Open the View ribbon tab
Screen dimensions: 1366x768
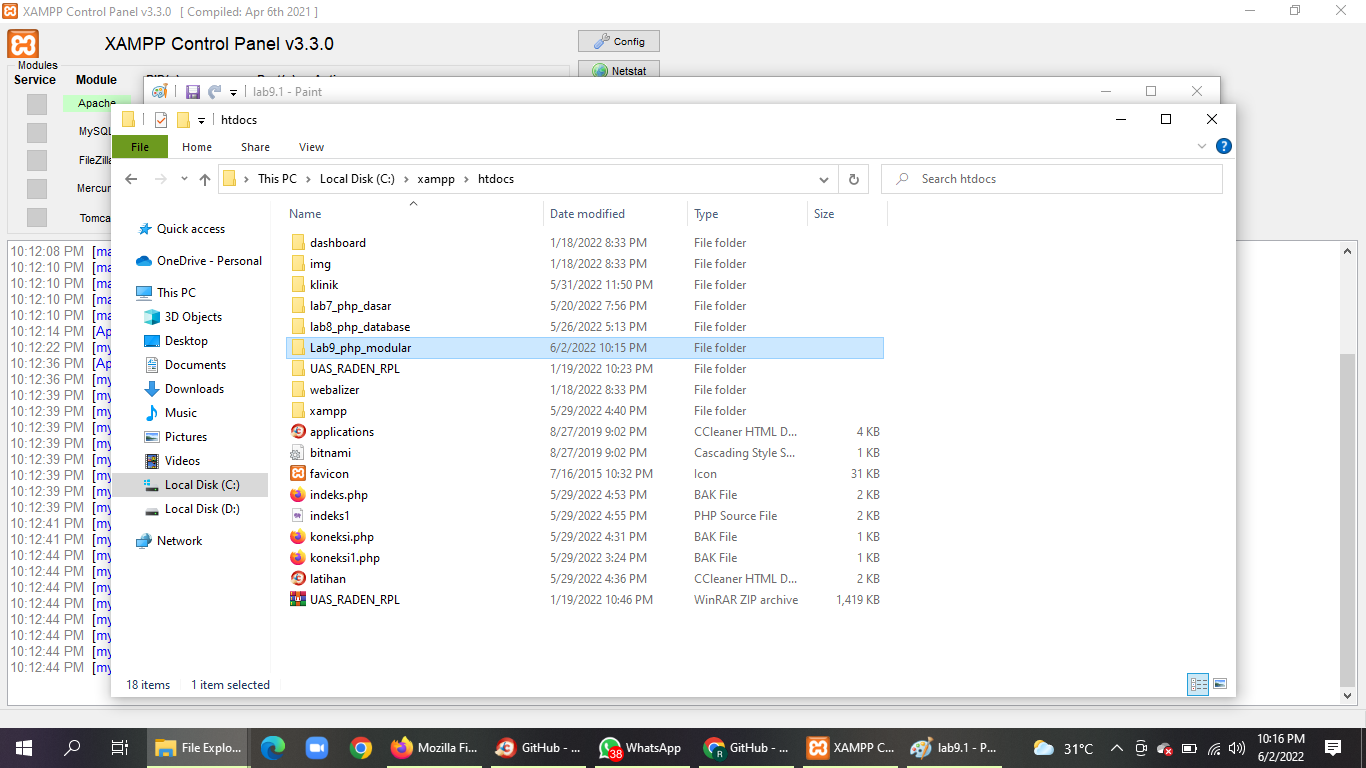[312, 147]
